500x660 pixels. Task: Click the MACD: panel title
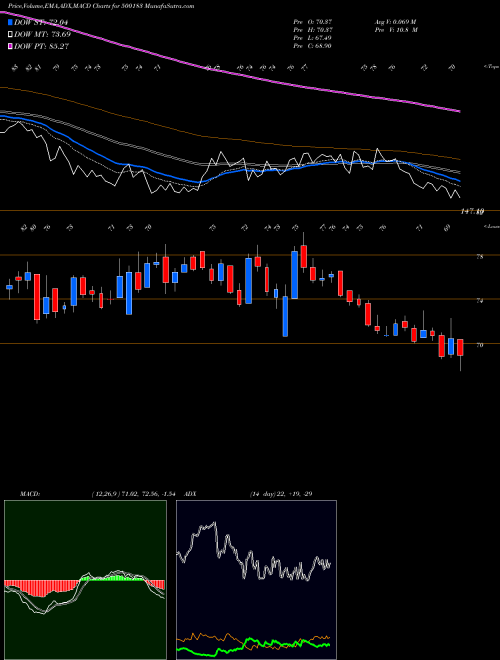pos(30,494)
